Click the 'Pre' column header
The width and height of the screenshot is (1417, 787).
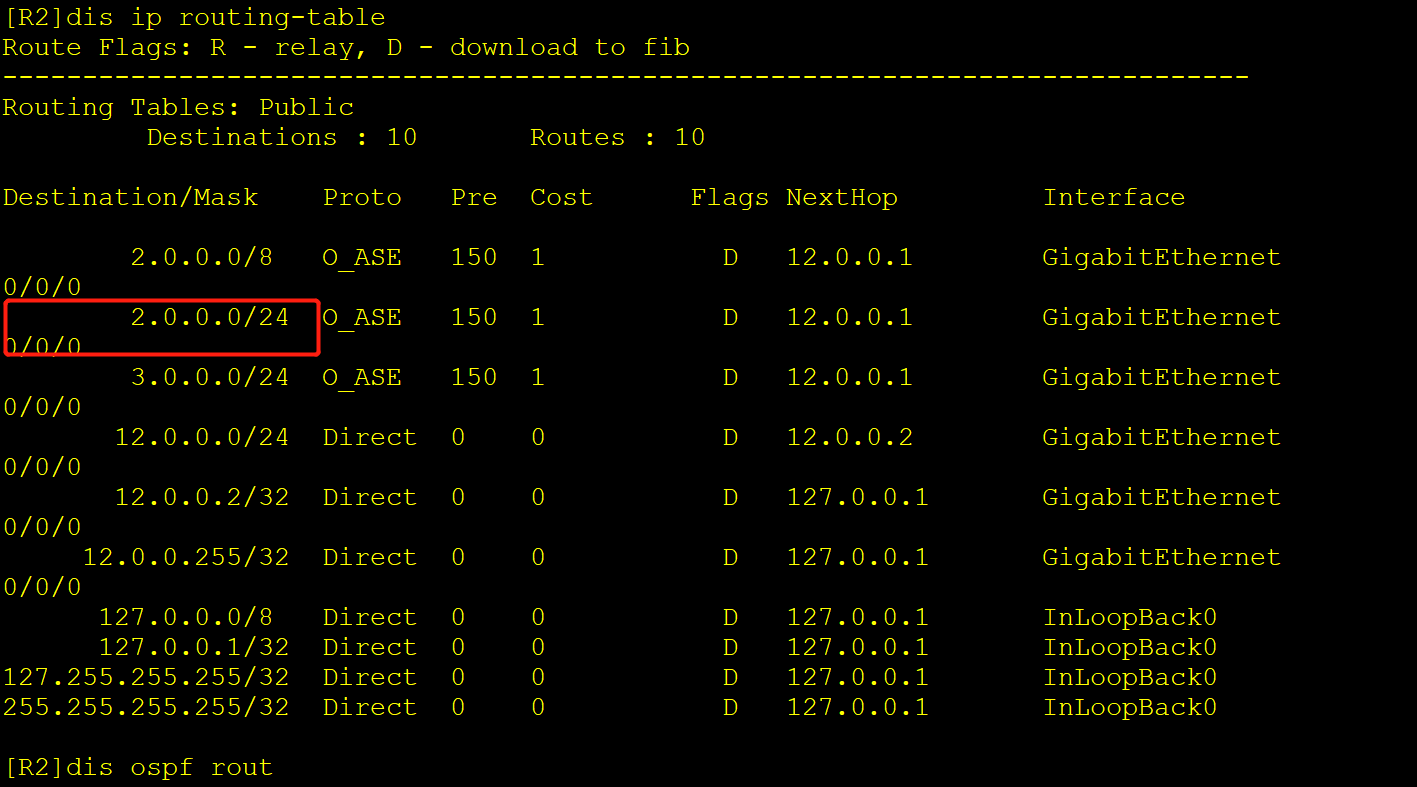pos(474,197)
